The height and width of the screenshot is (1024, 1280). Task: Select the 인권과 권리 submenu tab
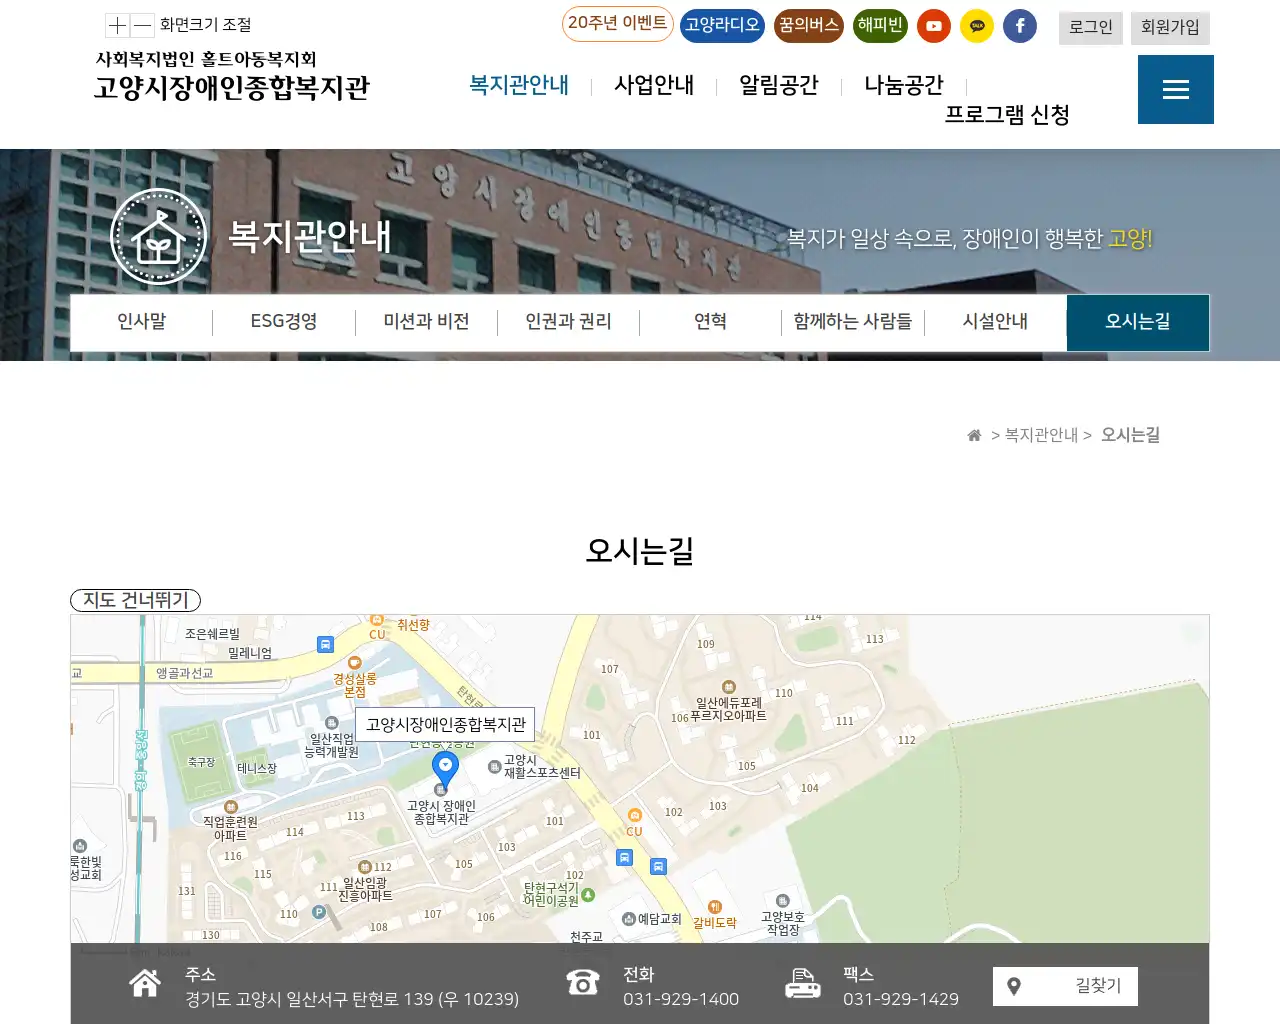click(x=569, y=322)
